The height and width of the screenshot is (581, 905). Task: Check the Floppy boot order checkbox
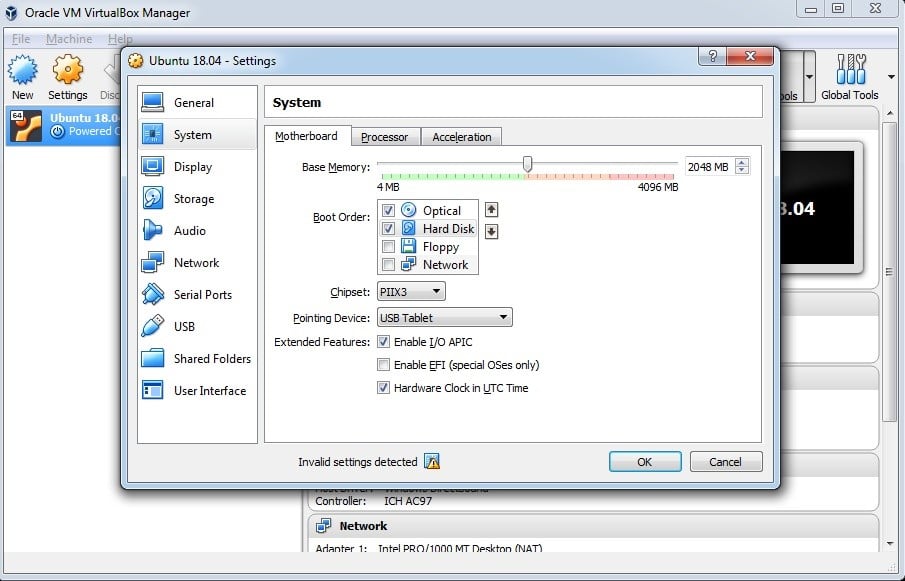tap(388, 247)
